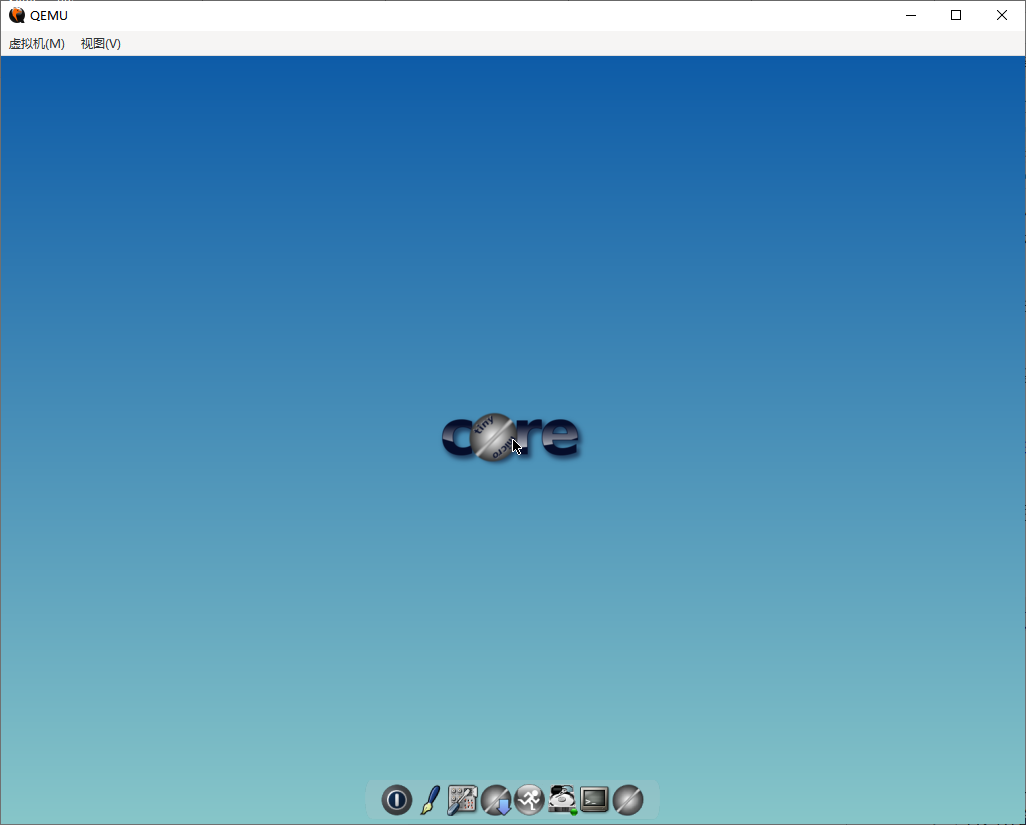Click the QEMU icon in the title bar
Screen dimensions: 1026x825
pos(17,15)
